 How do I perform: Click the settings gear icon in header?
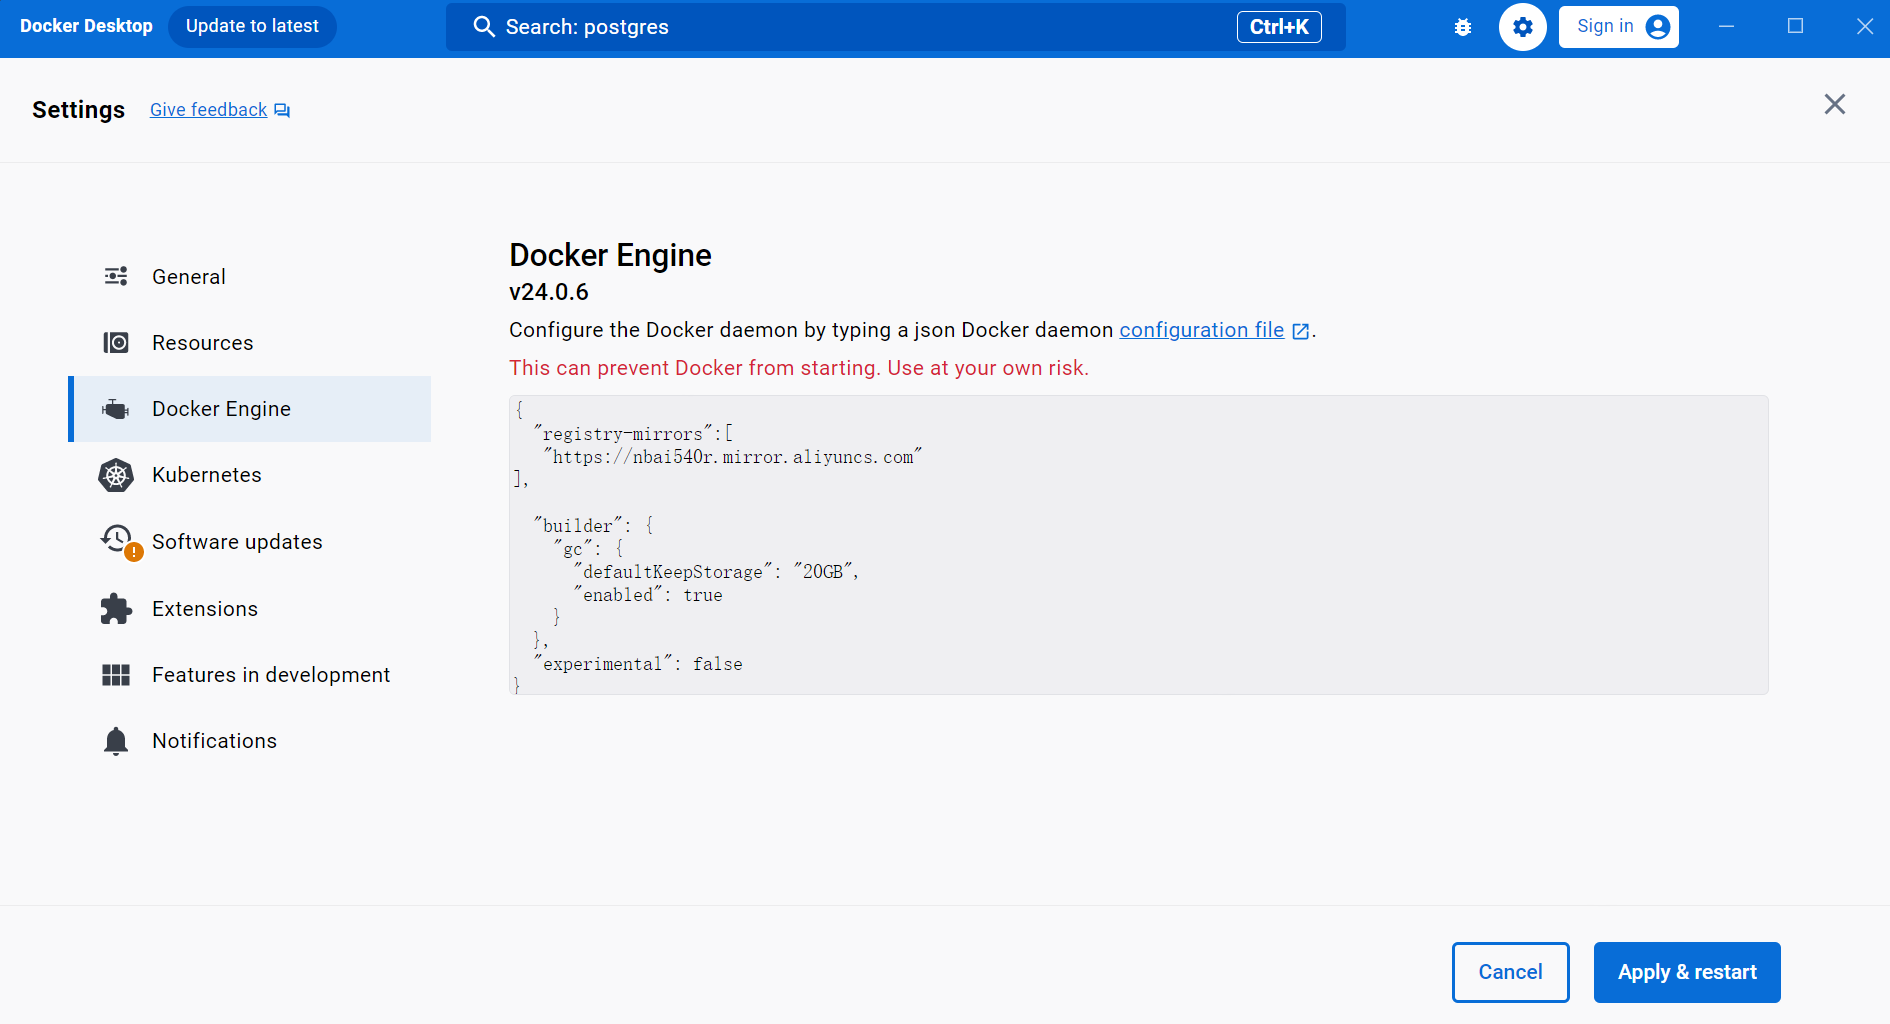(x=1522, y=27)
